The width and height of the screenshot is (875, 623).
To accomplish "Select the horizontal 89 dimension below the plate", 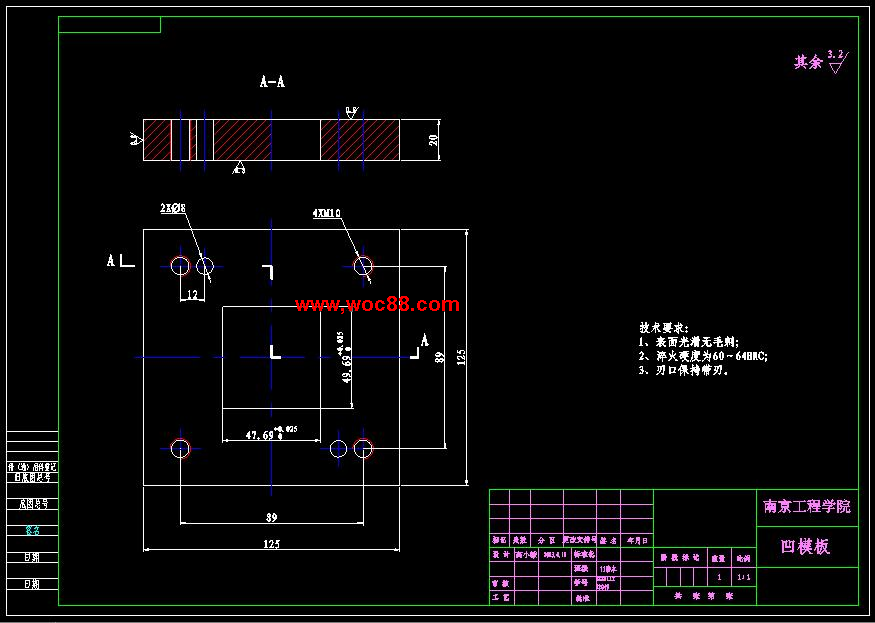I will point(271,517).
